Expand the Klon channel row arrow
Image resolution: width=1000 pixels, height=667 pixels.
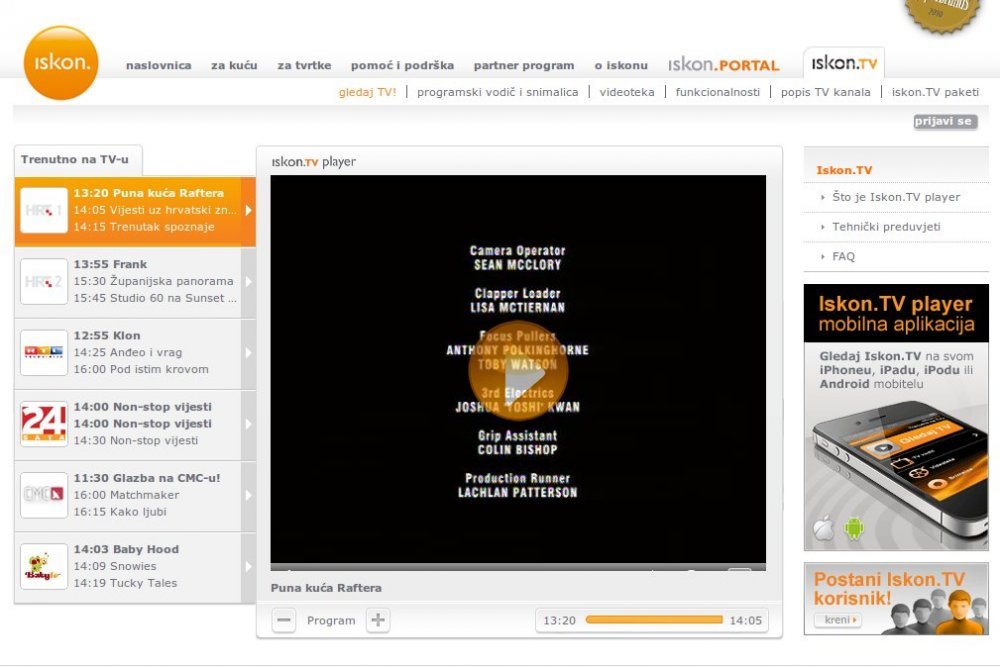[x=249, y=353]
